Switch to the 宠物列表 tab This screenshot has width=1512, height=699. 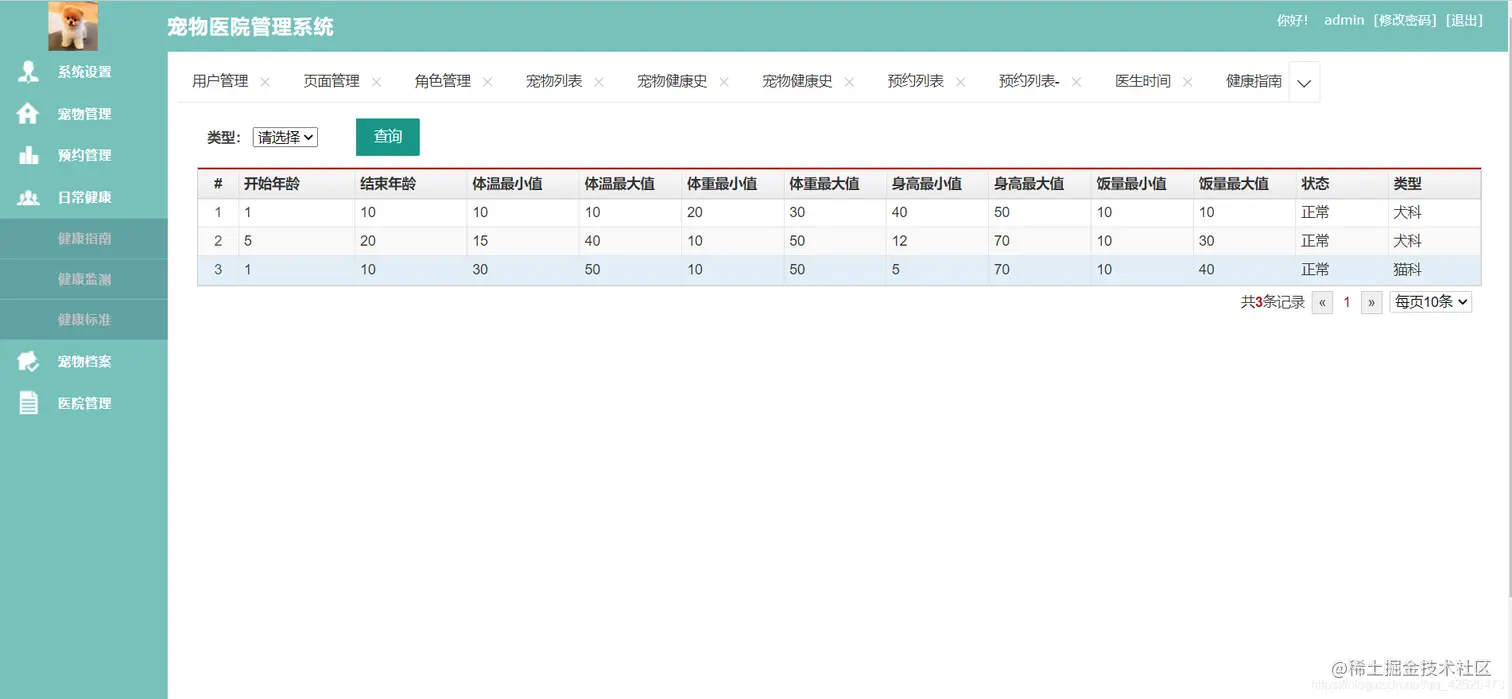click(554, 81)
